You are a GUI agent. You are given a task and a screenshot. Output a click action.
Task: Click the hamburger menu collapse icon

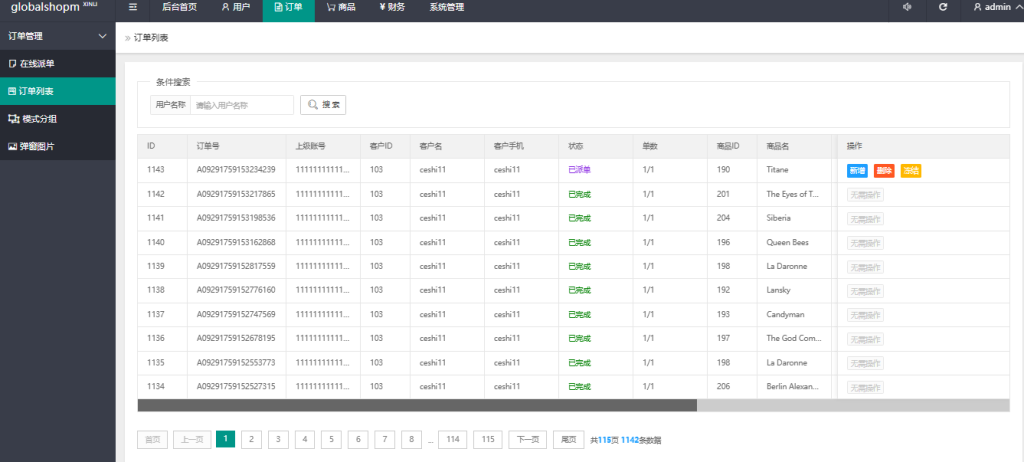[133, 7]
